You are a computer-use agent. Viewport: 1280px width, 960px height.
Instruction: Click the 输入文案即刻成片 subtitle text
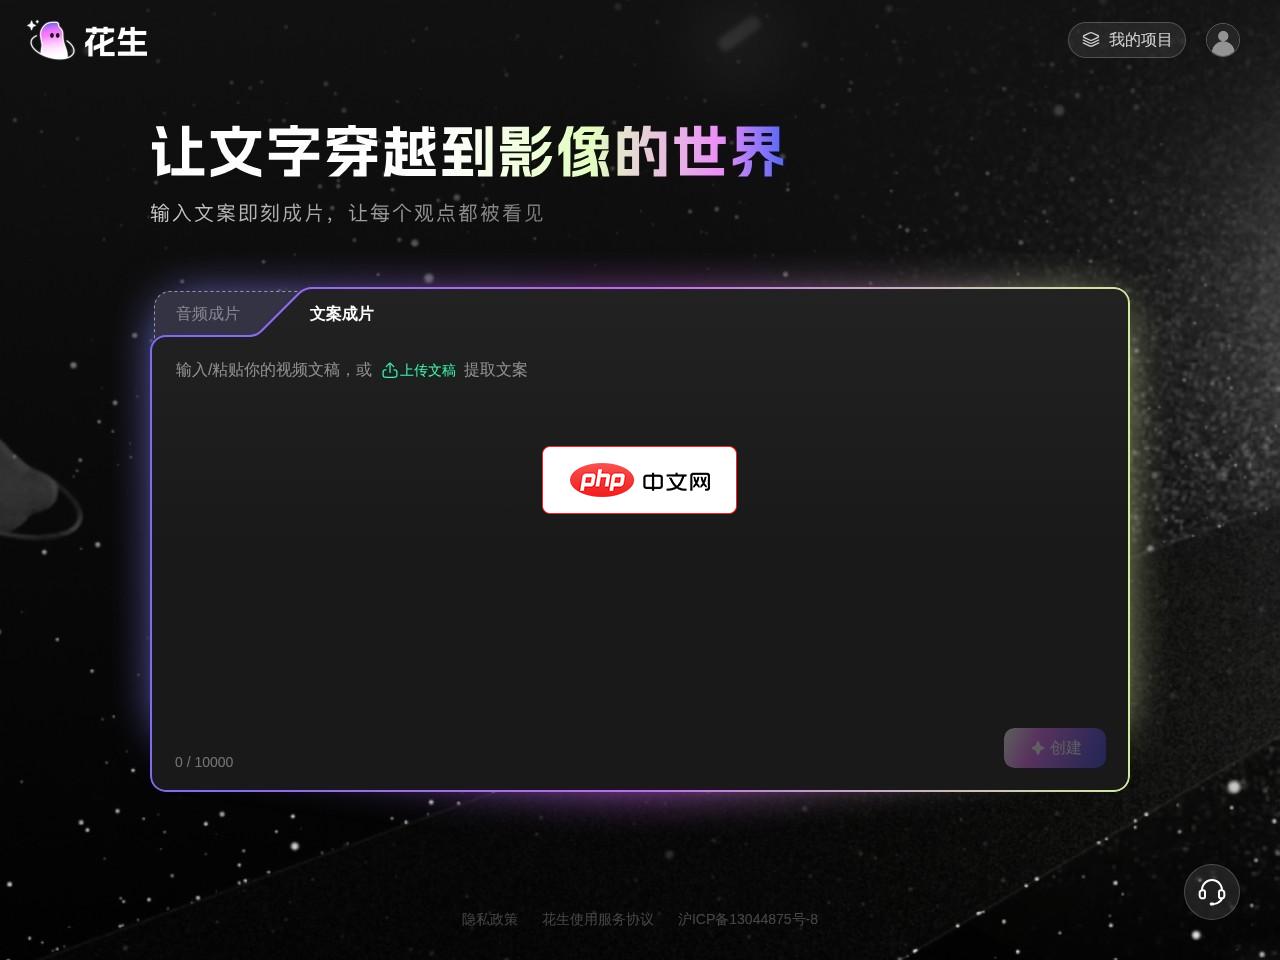pyautogui.click(x=346, y=213)
